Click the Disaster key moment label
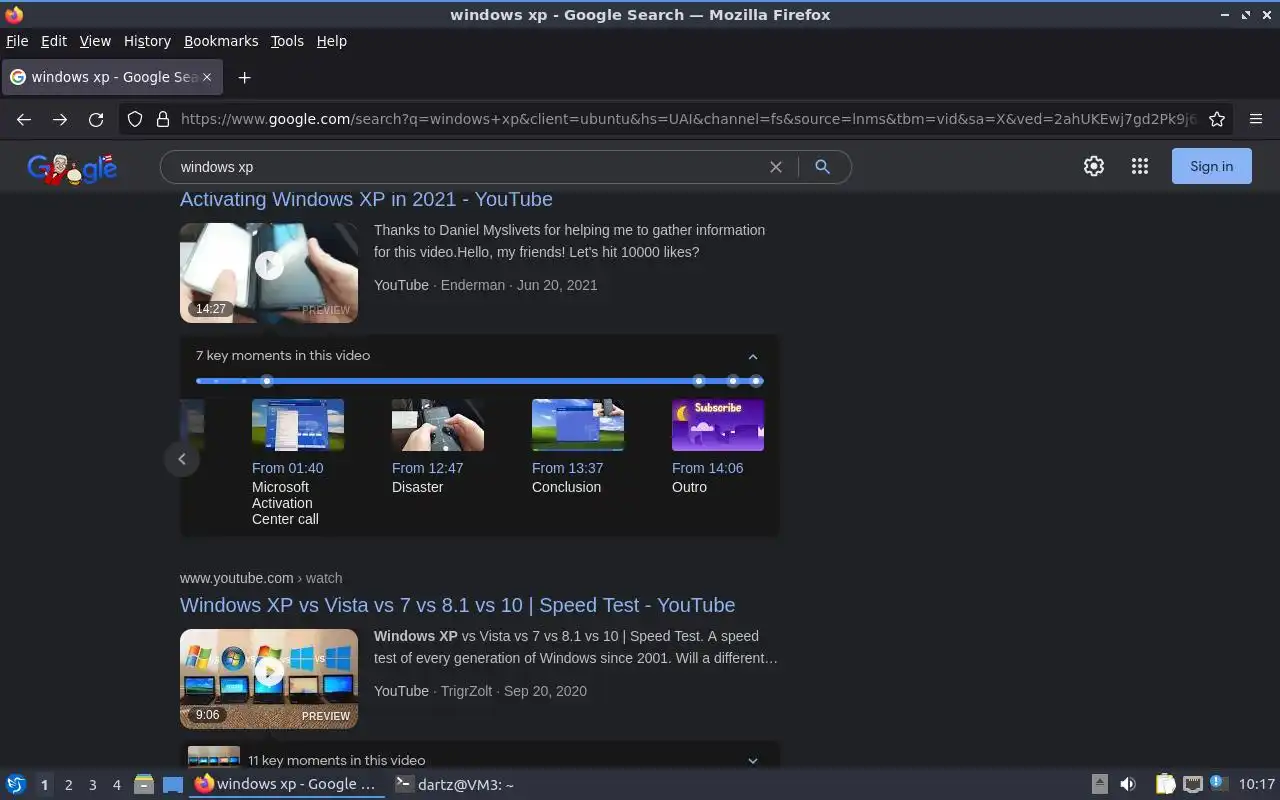1280x800 pixels. coord(417,487)
